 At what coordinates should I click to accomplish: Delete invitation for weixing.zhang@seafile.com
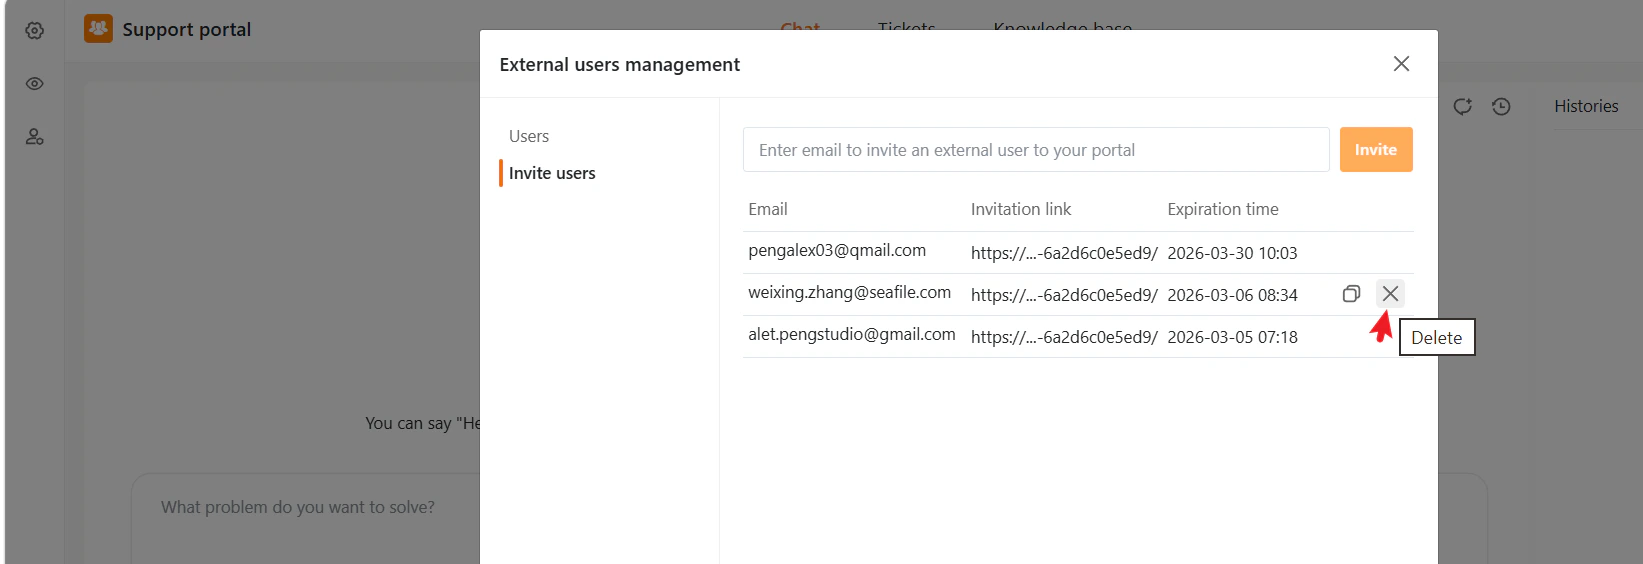pyautogui.click(x=1390, y=294)
